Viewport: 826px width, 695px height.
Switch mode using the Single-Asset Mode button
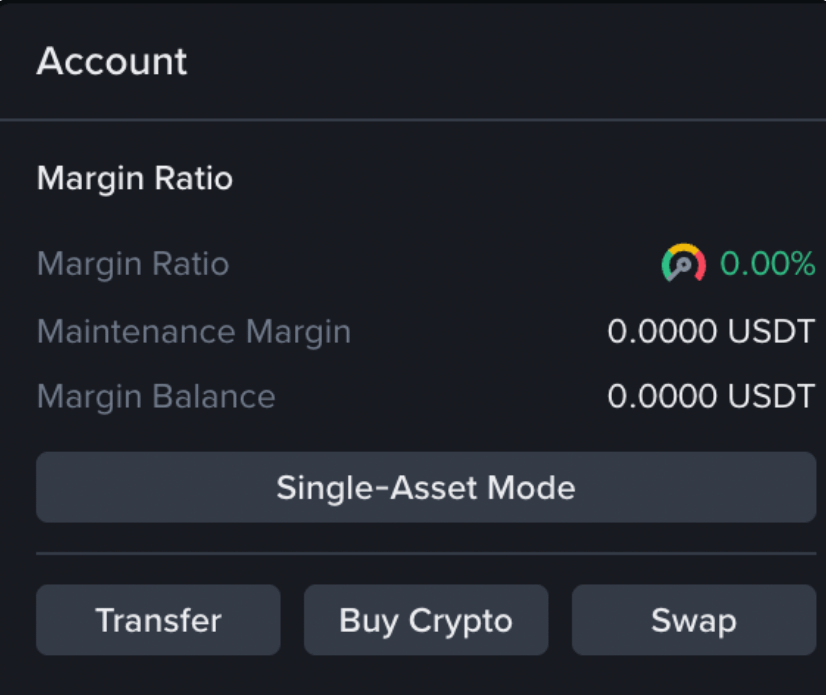[x=426, y=488]
